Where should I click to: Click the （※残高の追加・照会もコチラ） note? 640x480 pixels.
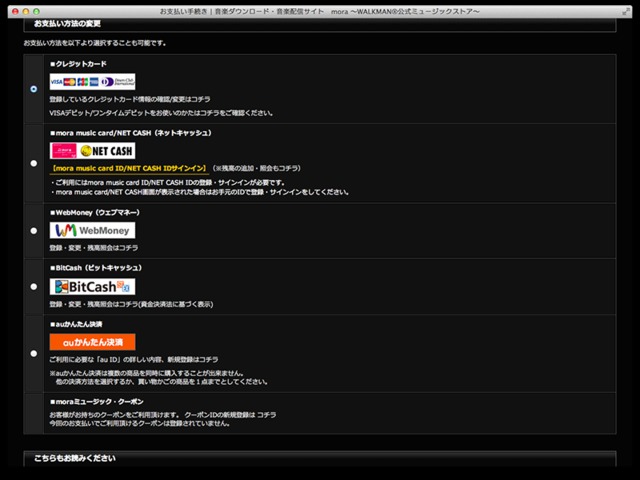click(257, 168)
